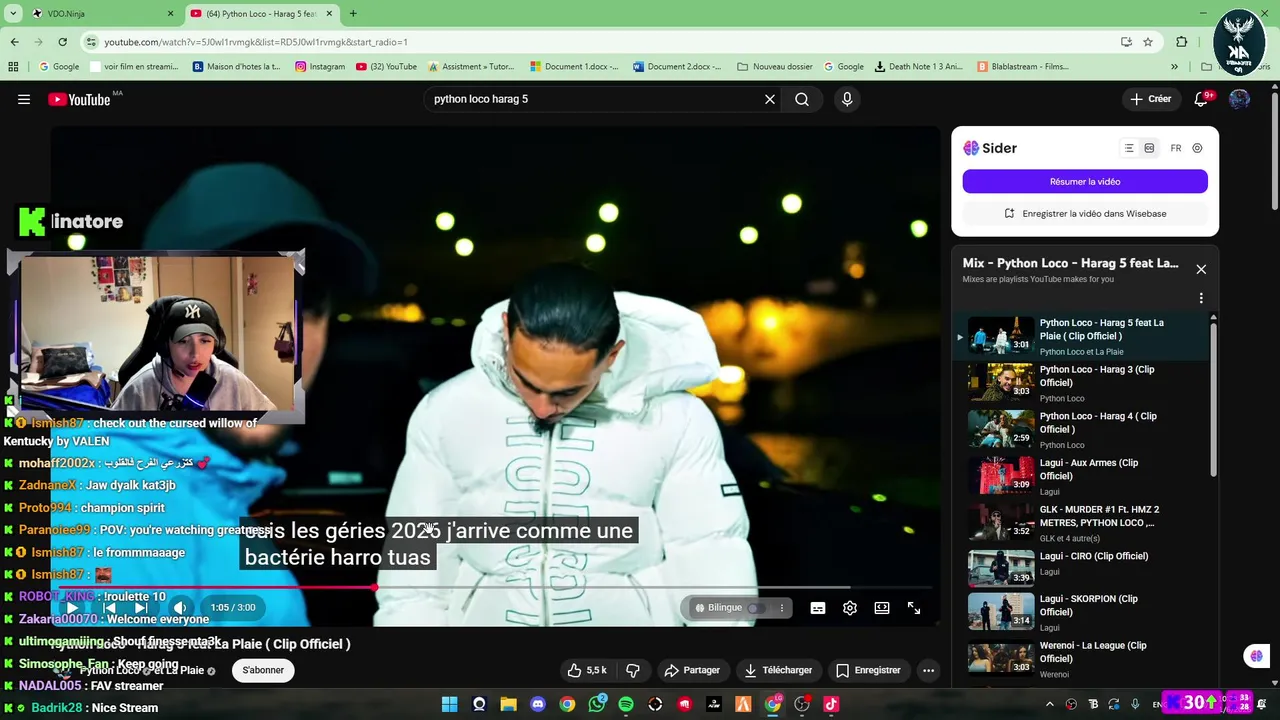
Task: Click Enregistrer la vidéo dans Wisebase
Action: click(x=1085, y=213)
